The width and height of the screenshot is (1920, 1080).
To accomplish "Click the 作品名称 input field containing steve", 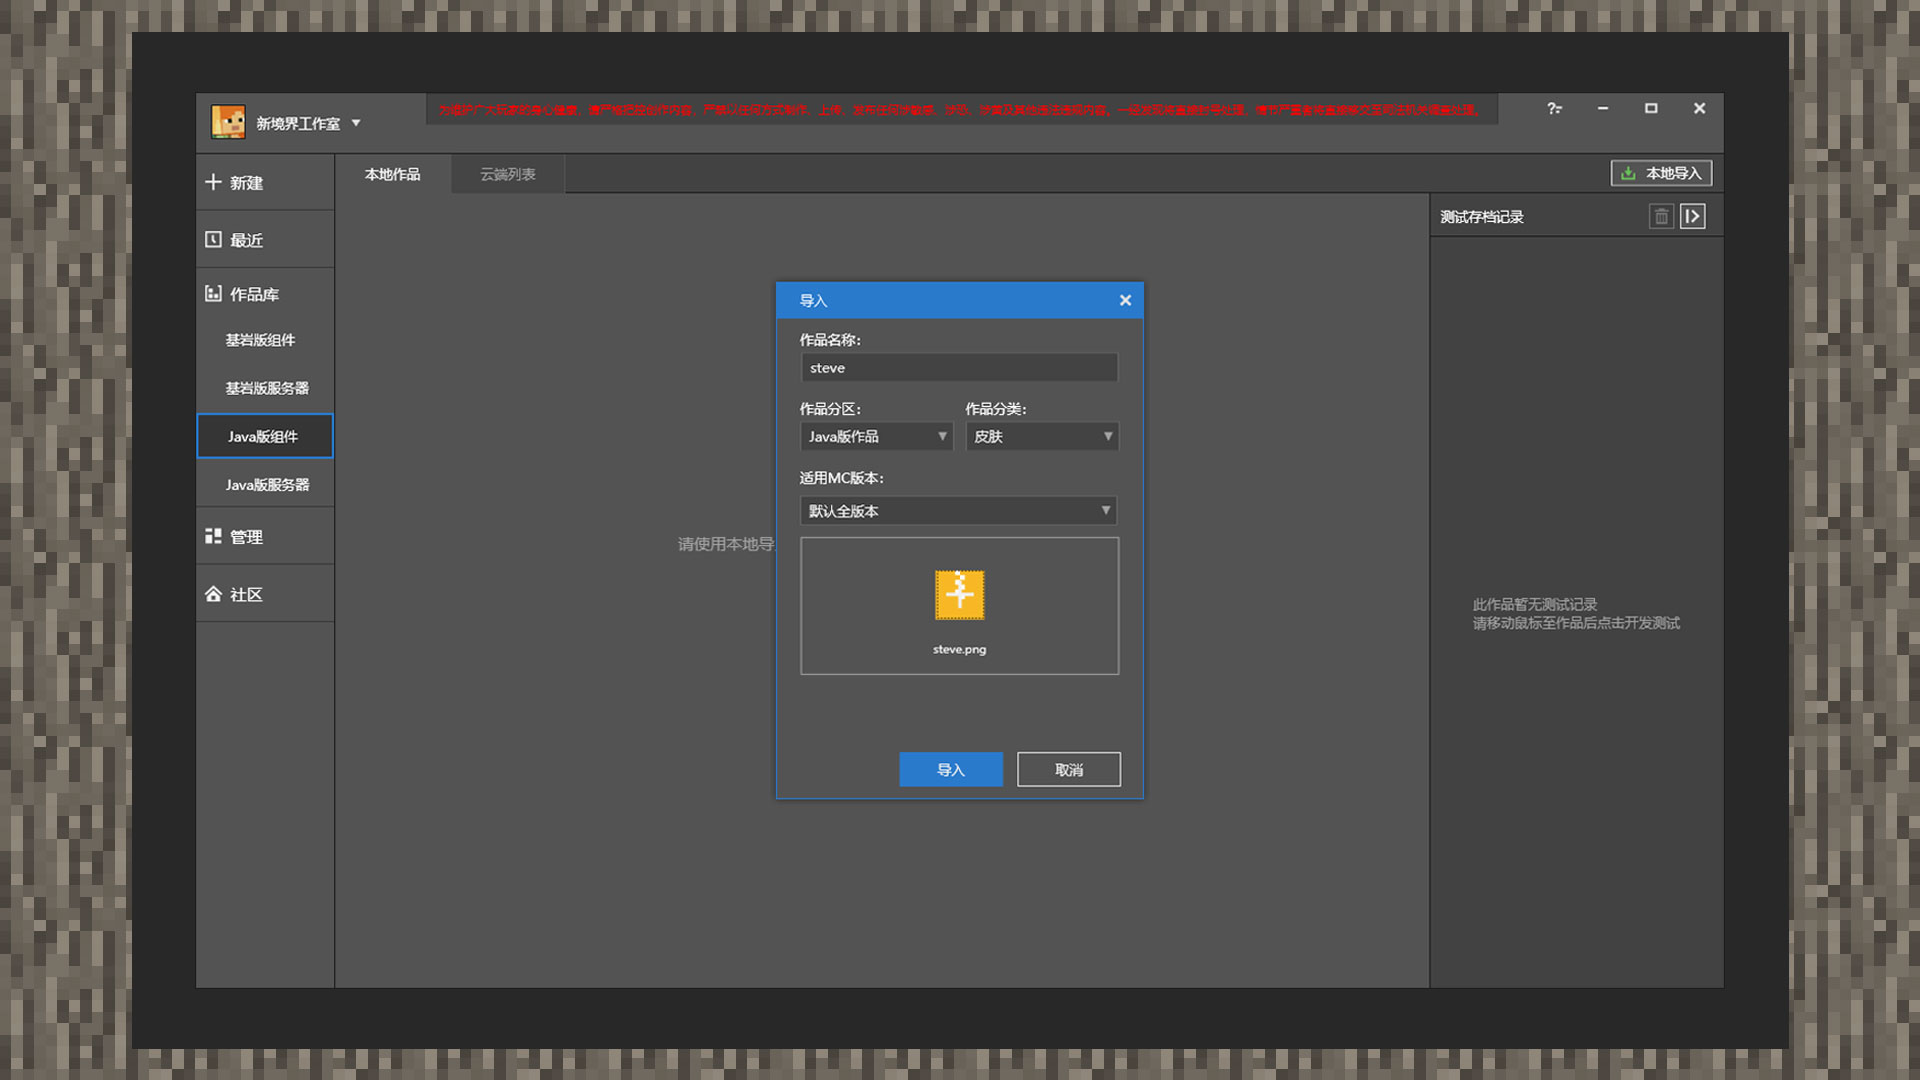I will (959, 368).
